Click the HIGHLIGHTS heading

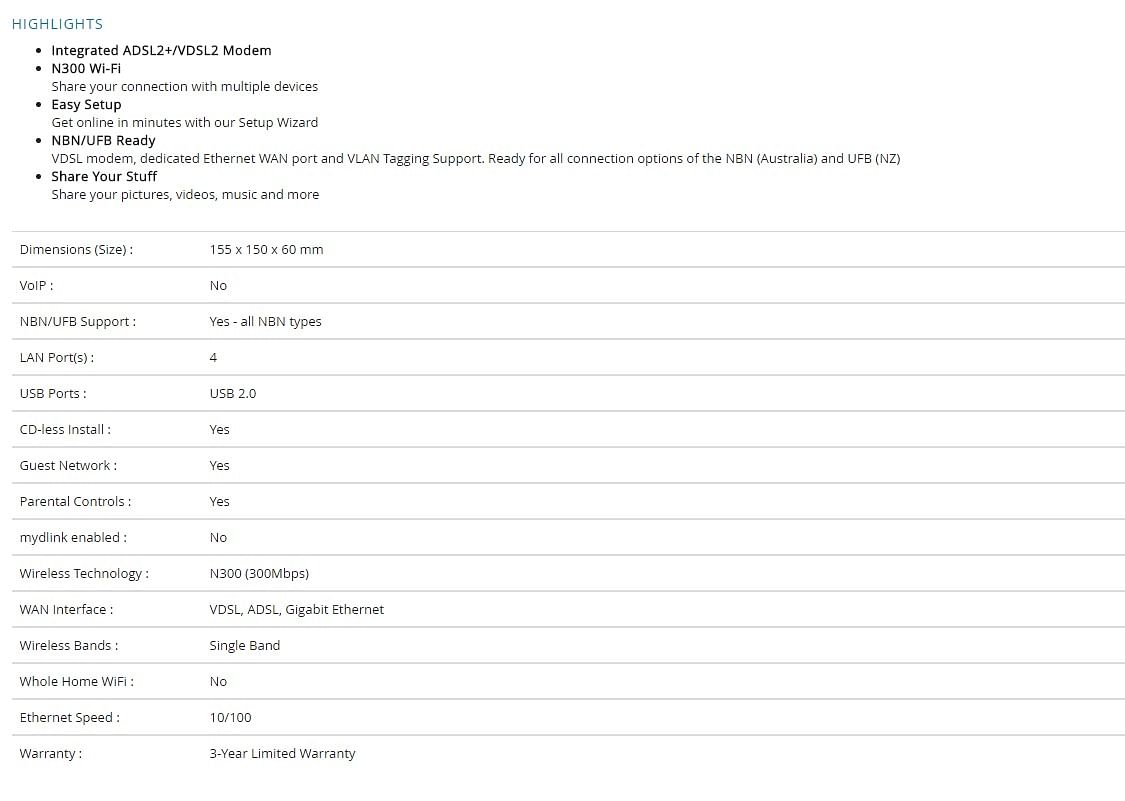[x=57, y=24]
